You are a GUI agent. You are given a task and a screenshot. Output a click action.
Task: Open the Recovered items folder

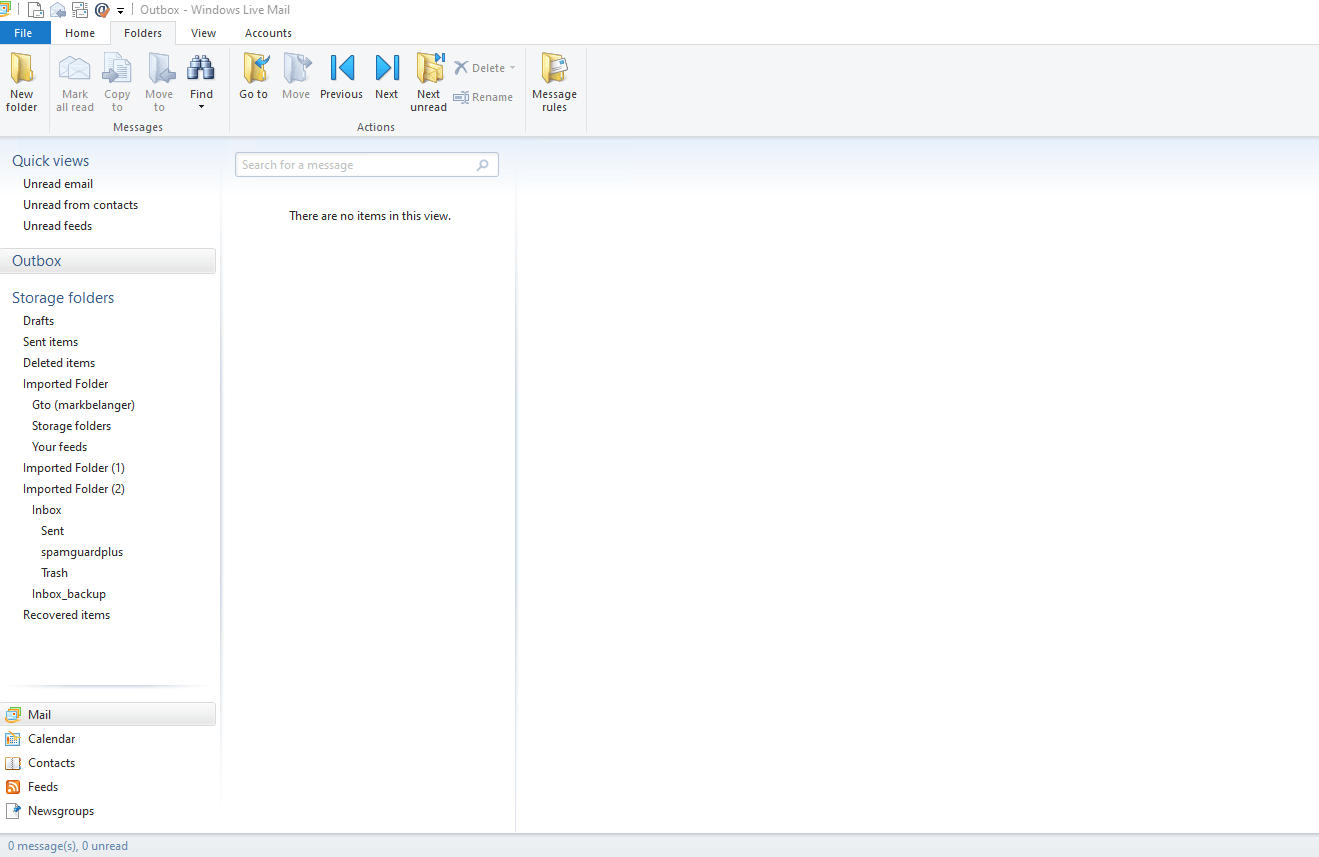pyautogui.click(x=67, y=615)
